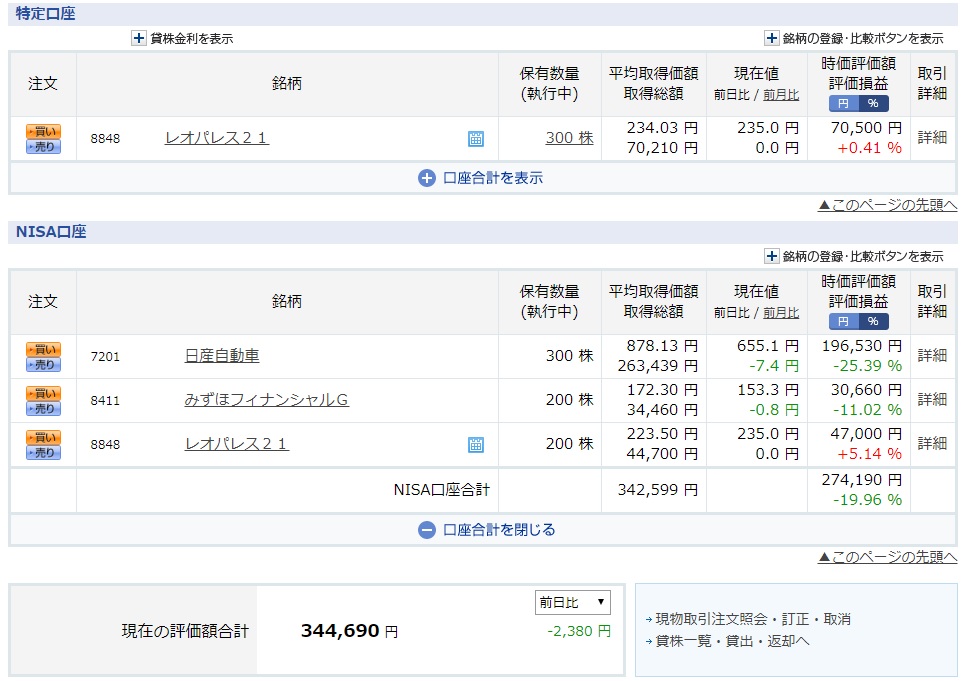
Task: Click the 買い button for レオパレス21 in NISA口座
Action: click(x=43, y=437)
